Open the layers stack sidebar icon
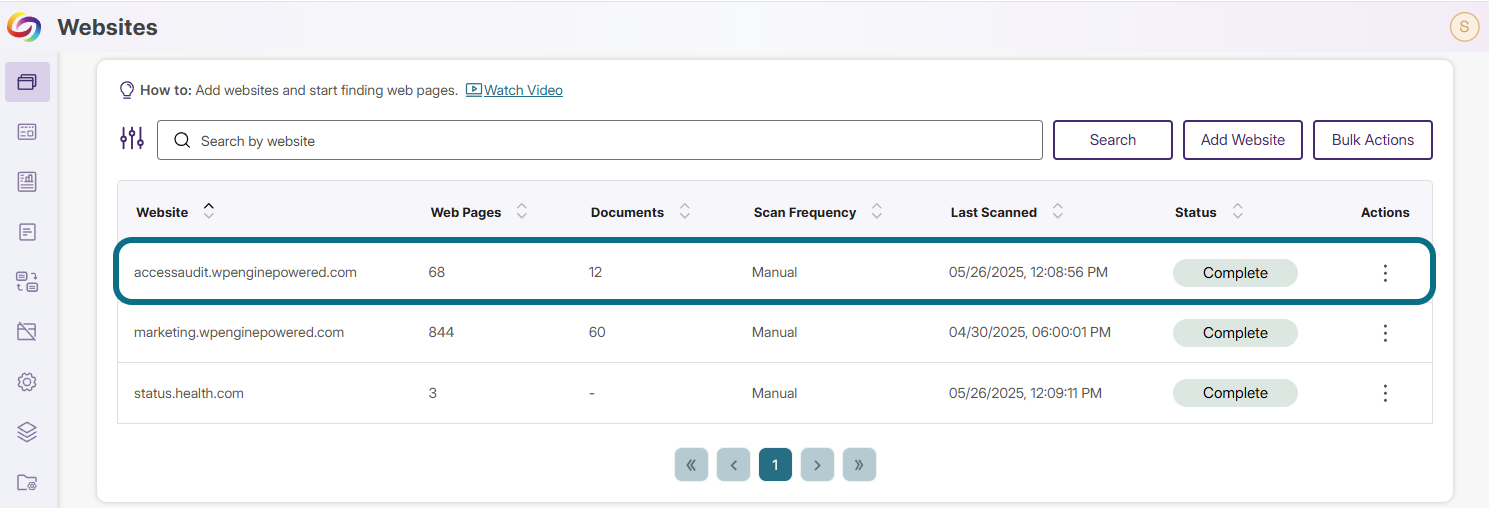This screenshot has height=508, width=1489. pyautogui.click(x=27, y=432)
